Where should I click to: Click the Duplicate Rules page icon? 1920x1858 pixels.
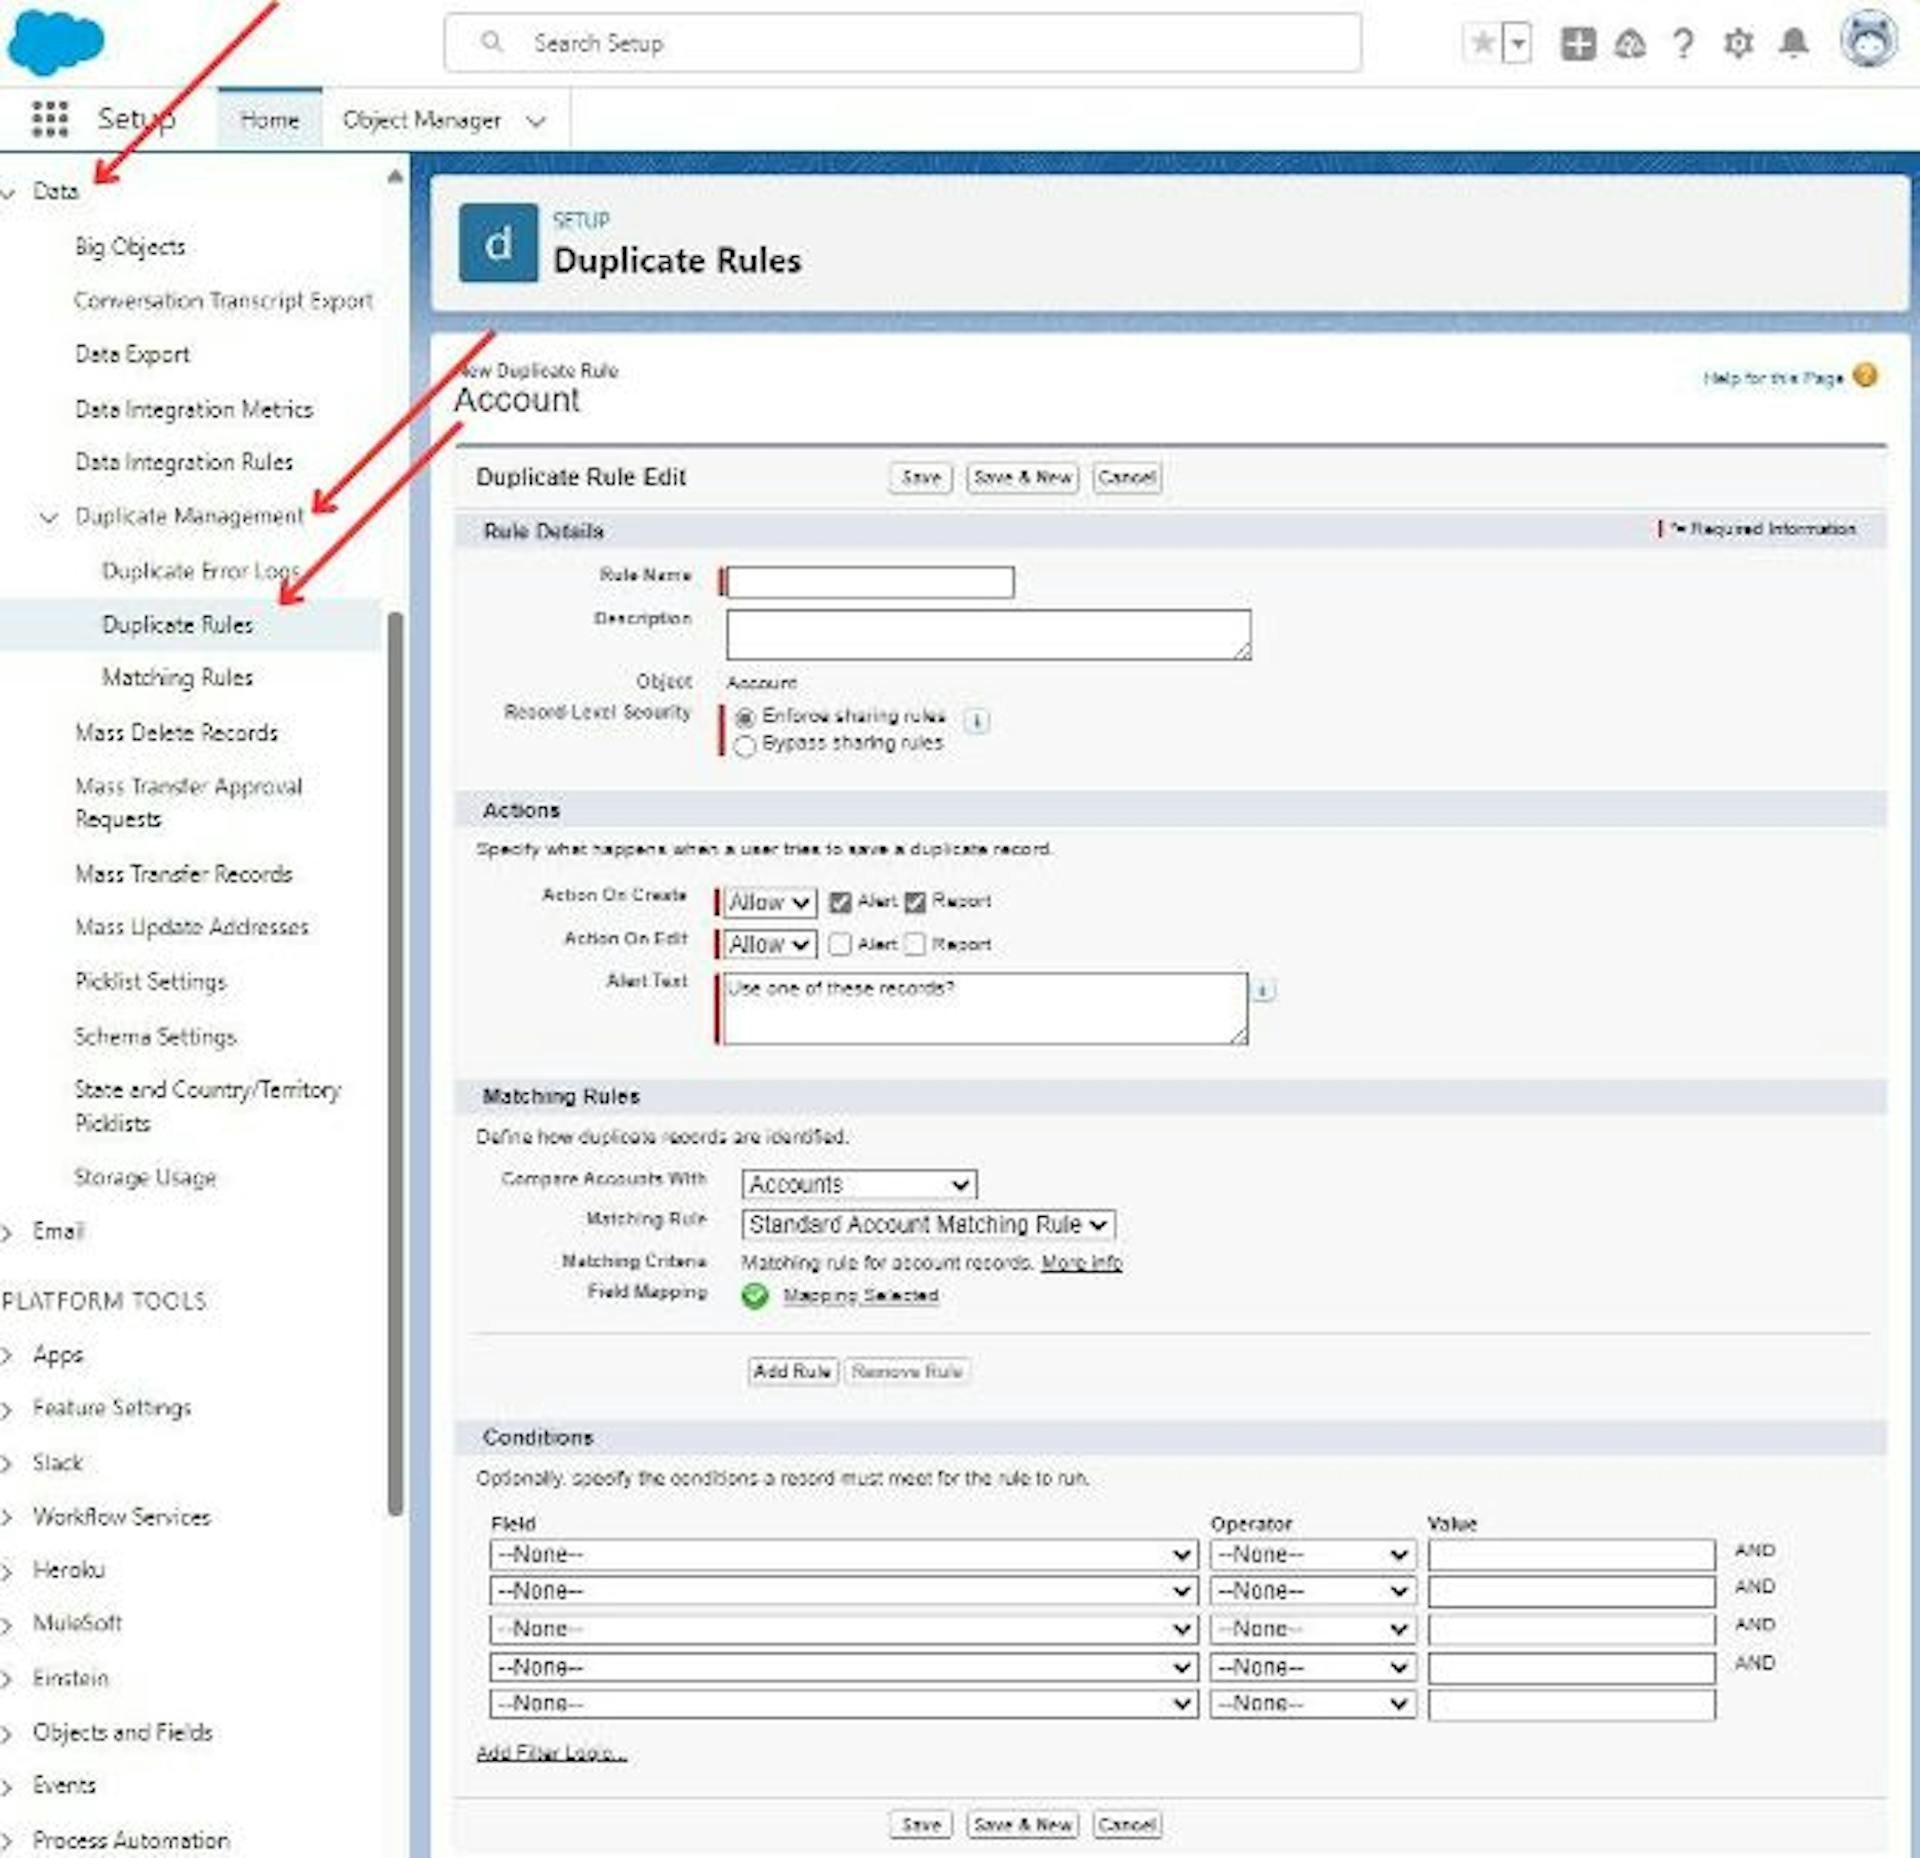[x=498, y=243]
